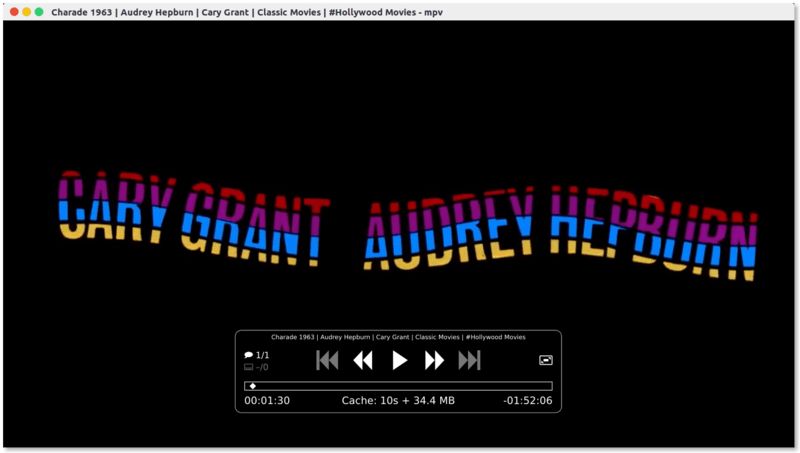The width and height of the screenshot is (800, 453).
Task: Seek to middle of the progress bar
Action: pyautogui.click(x=398, y=386)
